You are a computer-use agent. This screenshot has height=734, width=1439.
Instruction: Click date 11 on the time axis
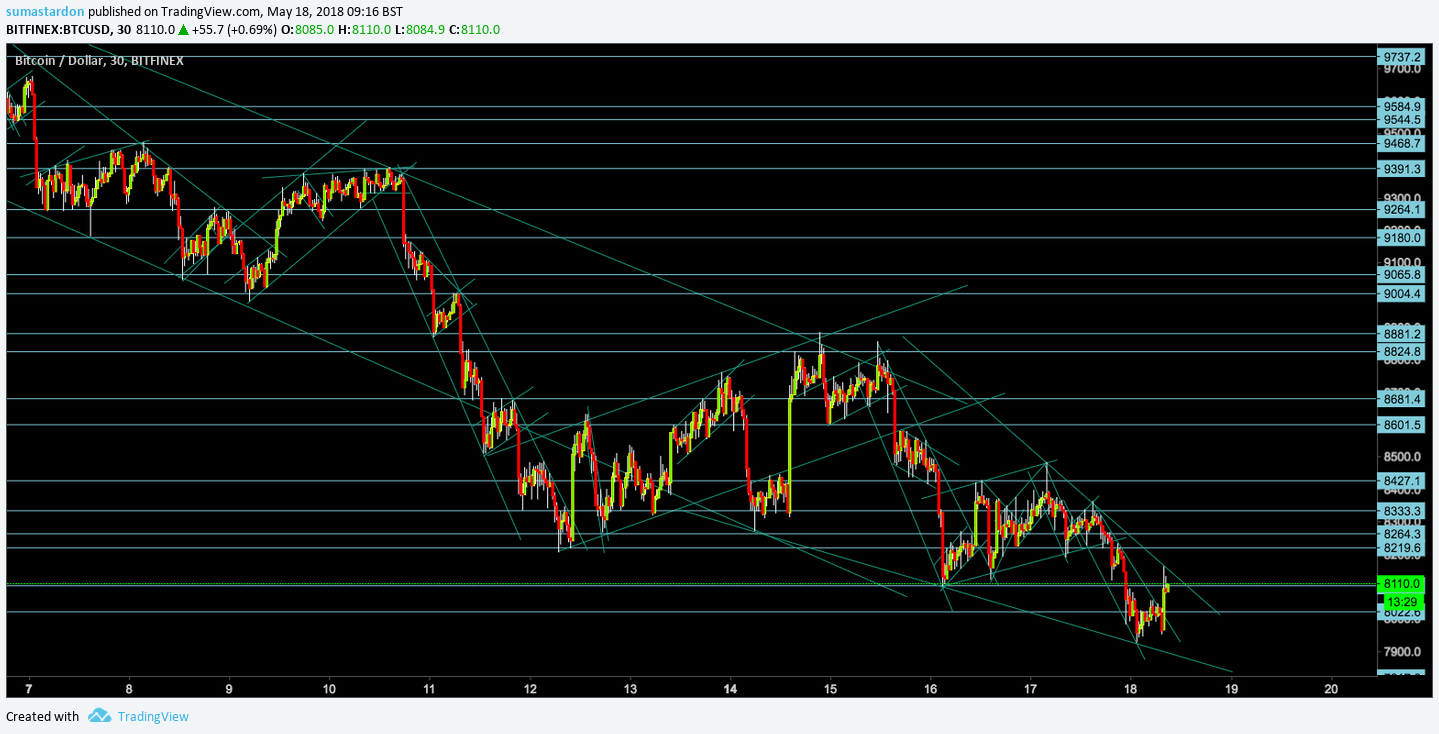(x=429, y=688)
